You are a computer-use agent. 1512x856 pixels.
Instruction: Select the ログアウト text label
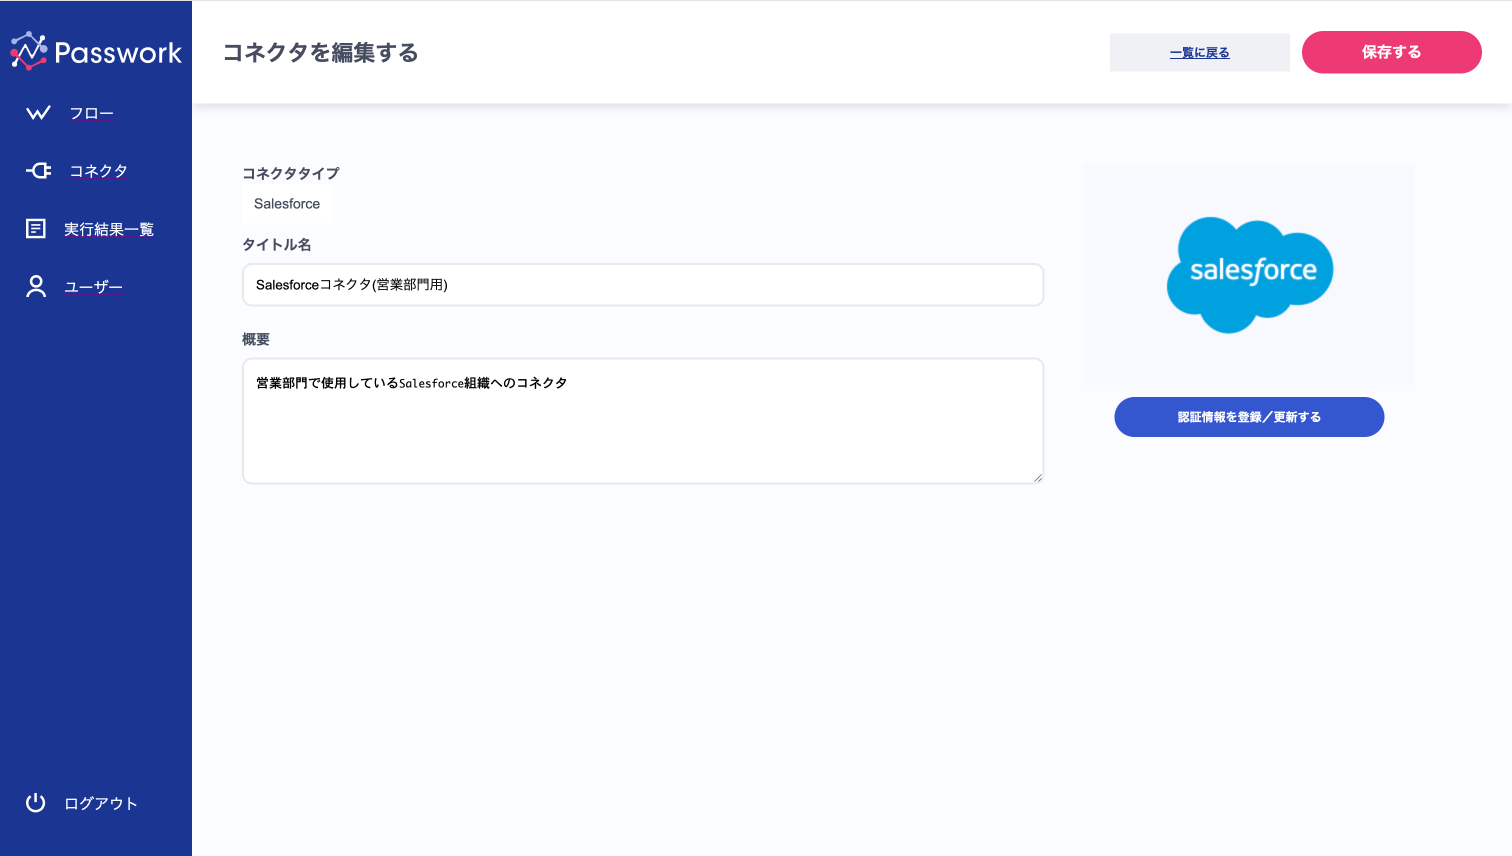click(x=101, y=804)
